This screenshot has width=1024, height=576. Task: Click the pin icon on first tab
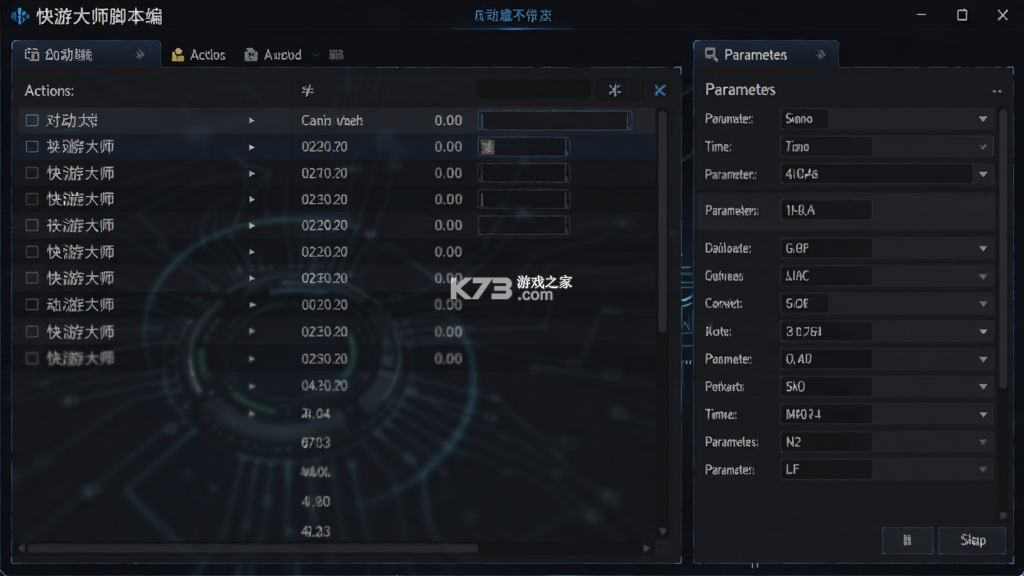click(140, 55)
